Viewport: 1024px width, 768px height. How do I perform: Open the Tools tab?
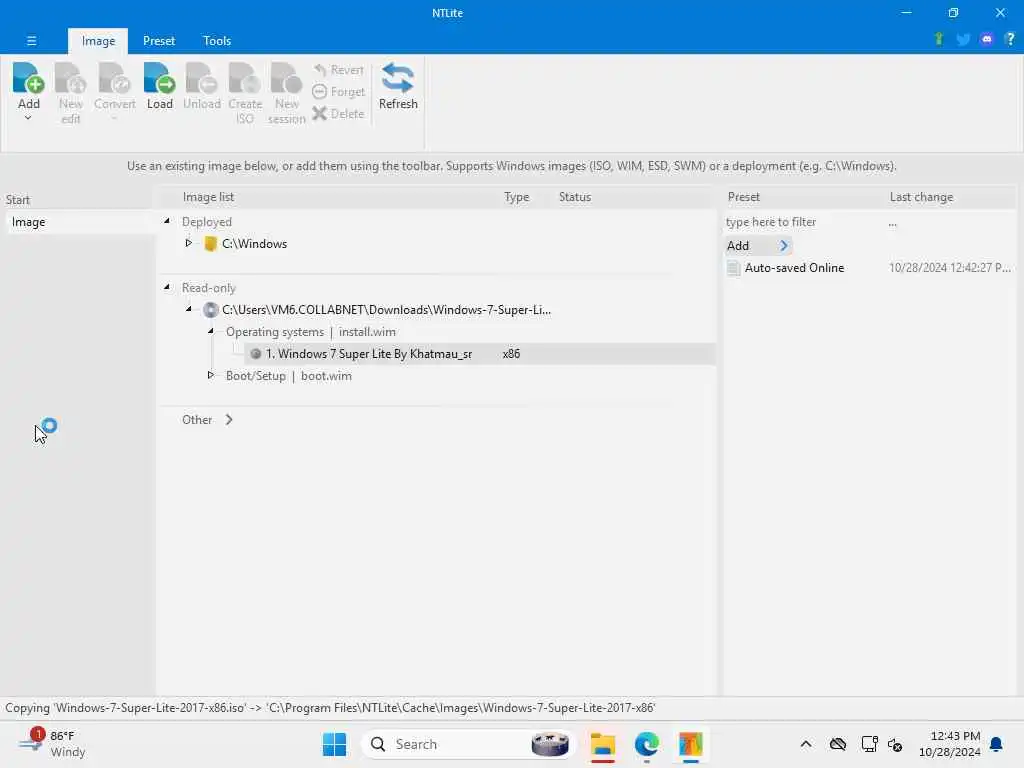pos(217,40)
